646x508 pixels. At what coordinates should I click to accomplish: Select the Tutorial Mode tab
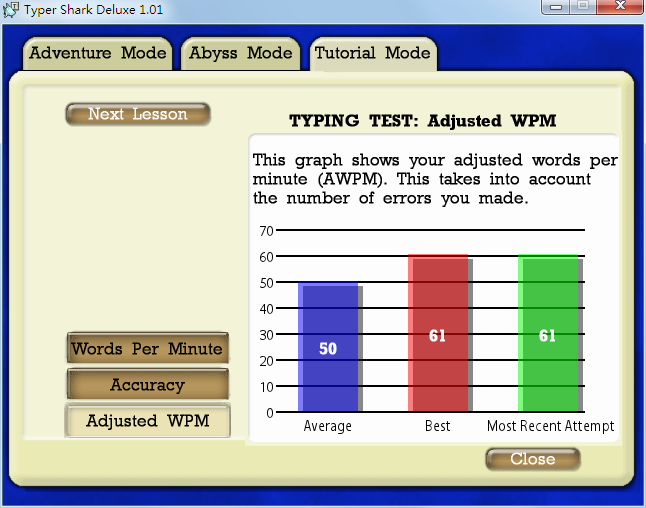pos(373,54)
